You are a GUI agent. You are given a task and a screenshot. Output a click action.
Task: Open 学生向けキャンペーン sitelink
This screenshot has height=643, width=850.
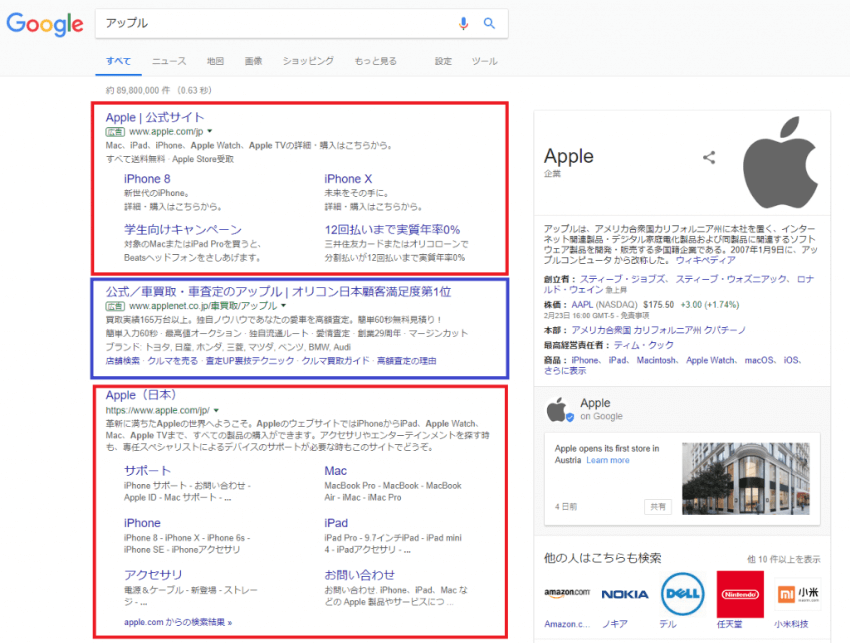click(183, 229)
